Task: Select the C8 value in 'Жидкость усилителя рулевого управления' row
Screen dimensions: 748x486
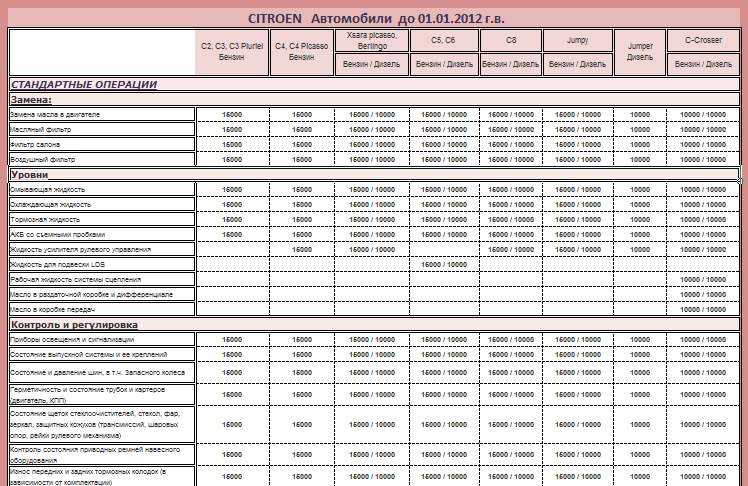Action: pos(511,249)
